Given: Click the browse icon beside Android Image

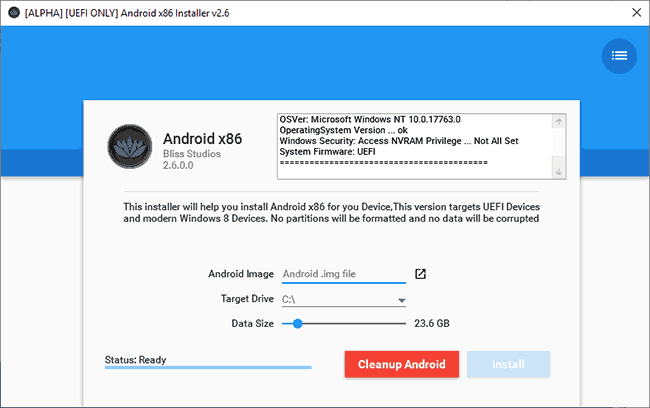Looking at the screenshot, I should tap(420, 274).
